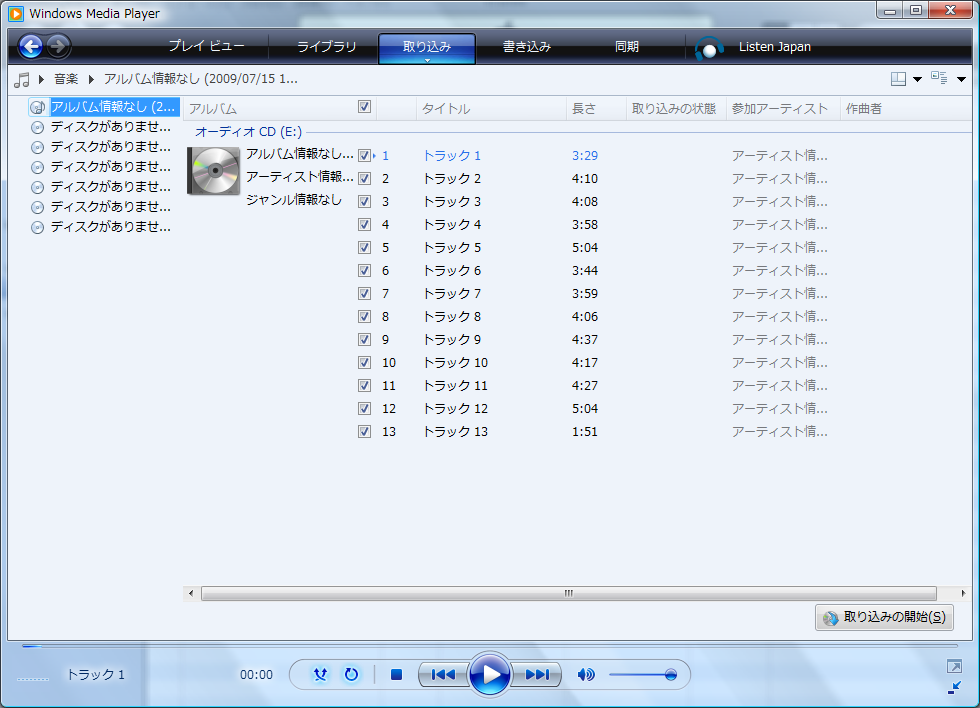Click ジャンル情報なし genre text
The height and width of the screenshot is (708, 980).
coord(294,200)
